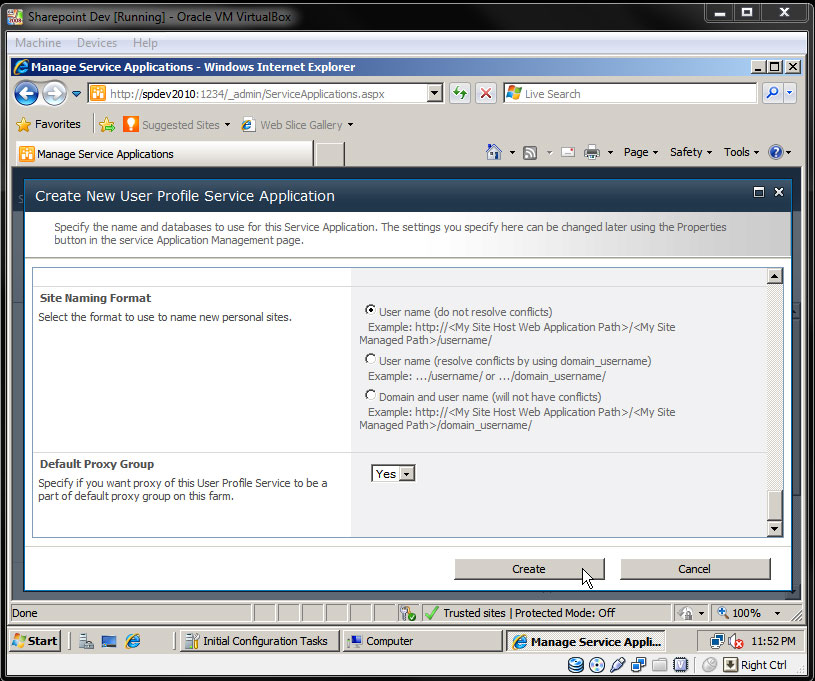Open the Windows Start button

pos(35,641)
